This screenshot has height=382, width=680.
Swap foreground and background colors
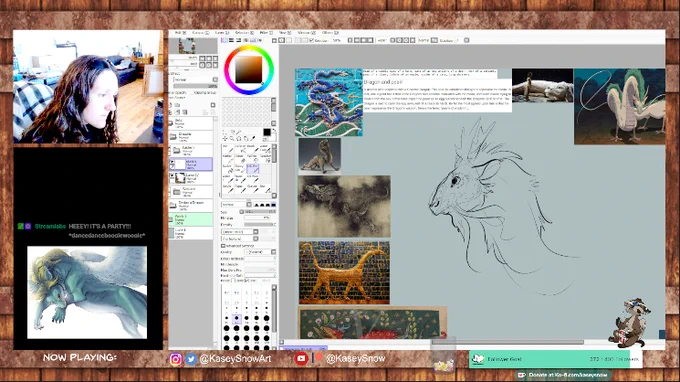(274, 131)
